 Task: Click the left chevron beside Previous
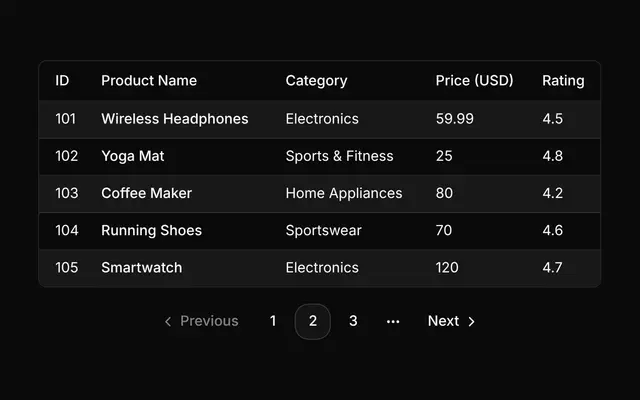coord(168,322)
